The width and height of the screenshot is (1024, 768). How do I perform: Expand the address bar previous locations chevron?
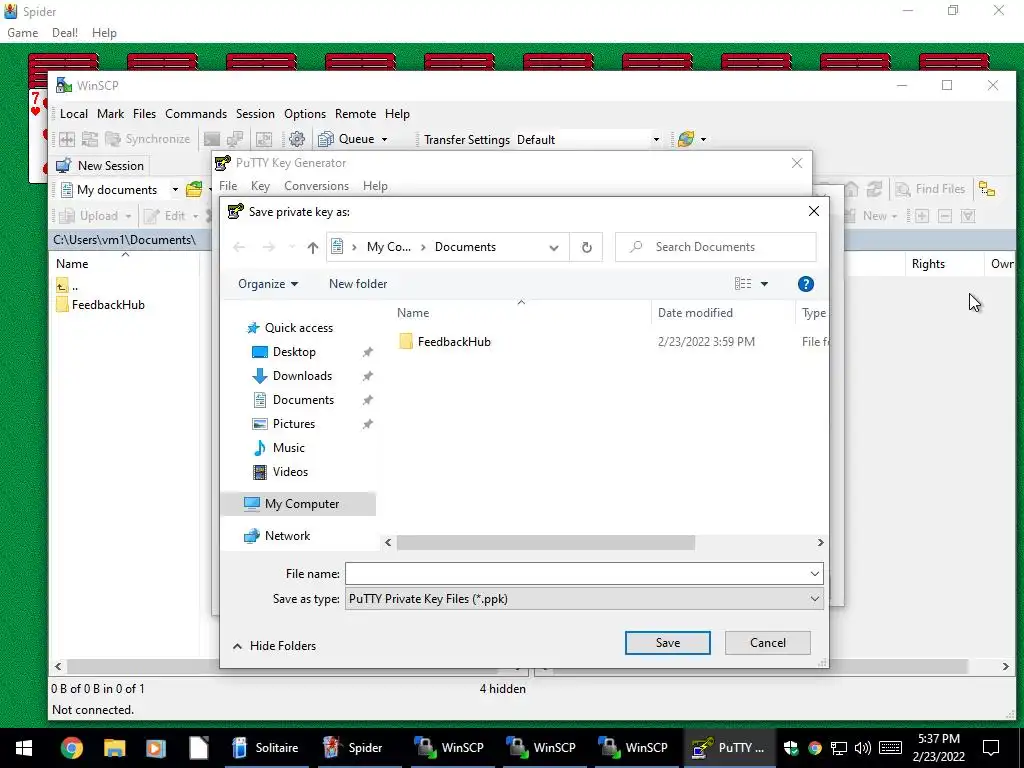click(553, 247)
